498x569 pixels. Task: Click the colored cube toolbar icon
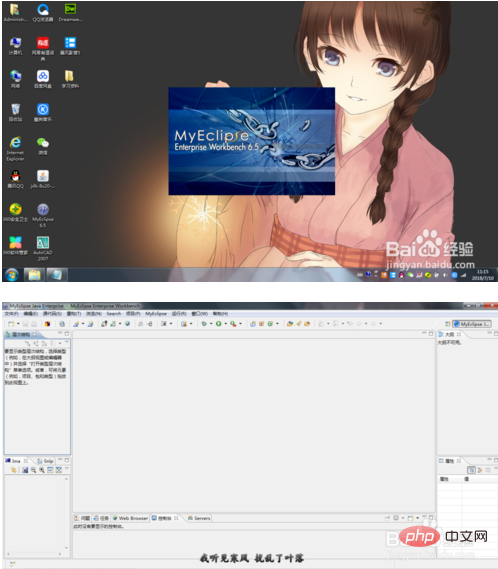tap(47, 324)
